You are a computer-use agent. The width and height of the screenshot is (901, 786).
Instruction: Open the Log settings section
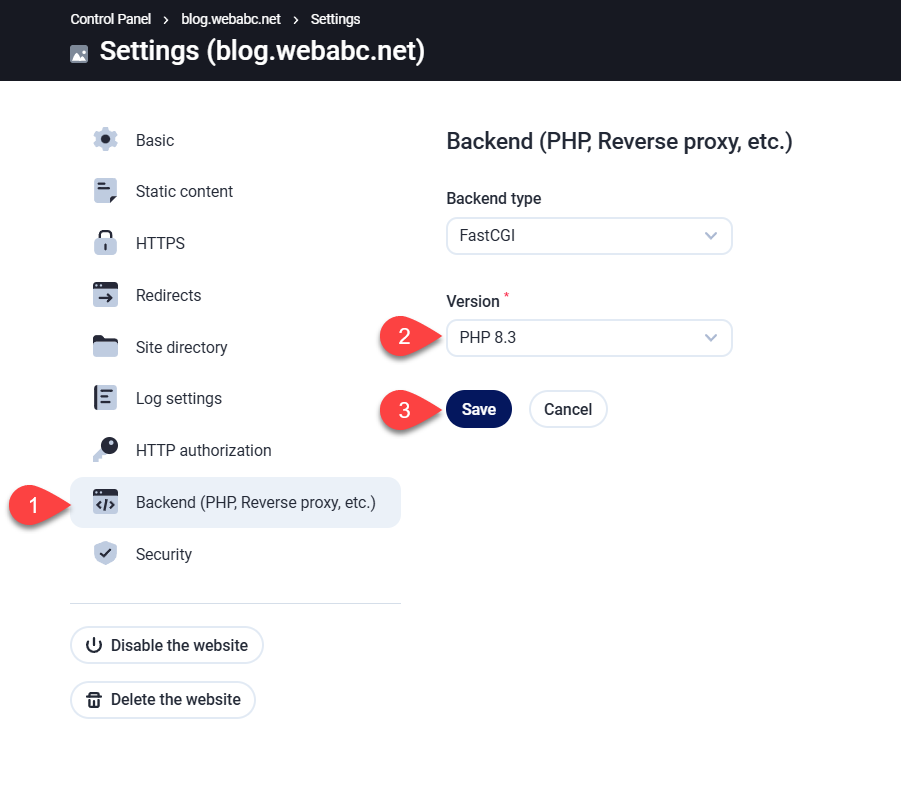[179, 398]
